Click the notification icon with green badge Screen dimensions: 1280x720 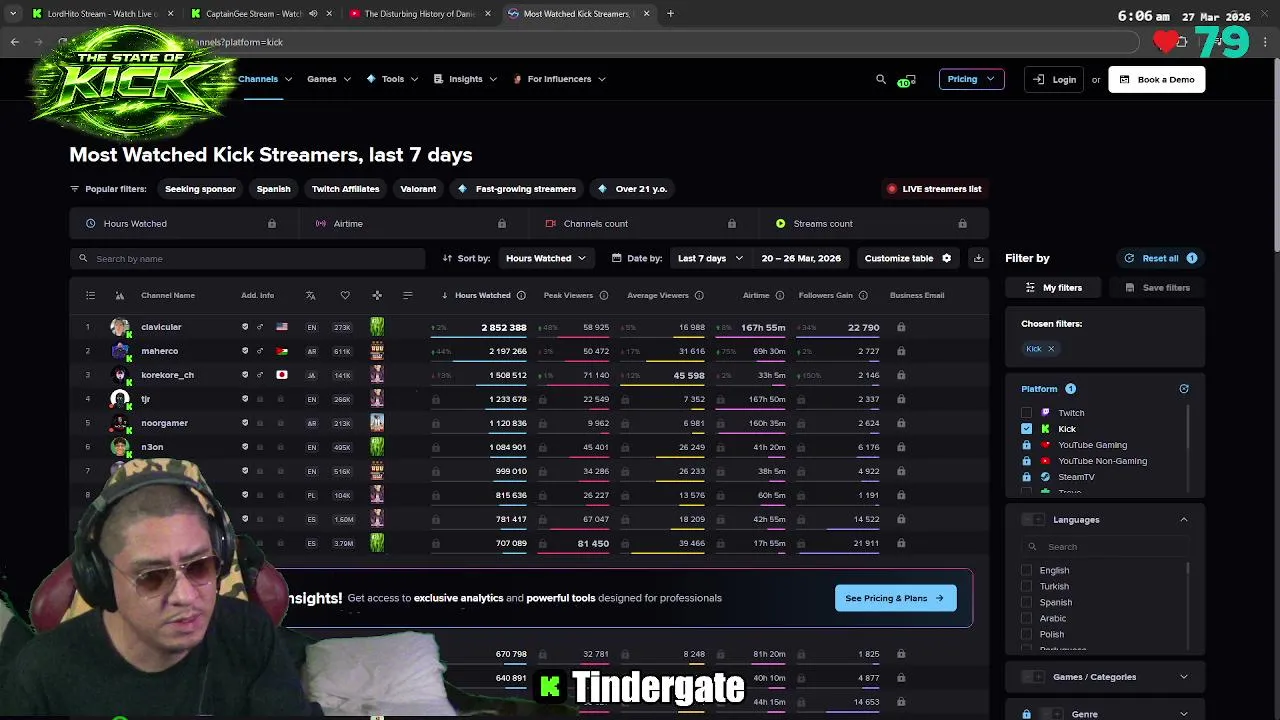tap(907, 80)
